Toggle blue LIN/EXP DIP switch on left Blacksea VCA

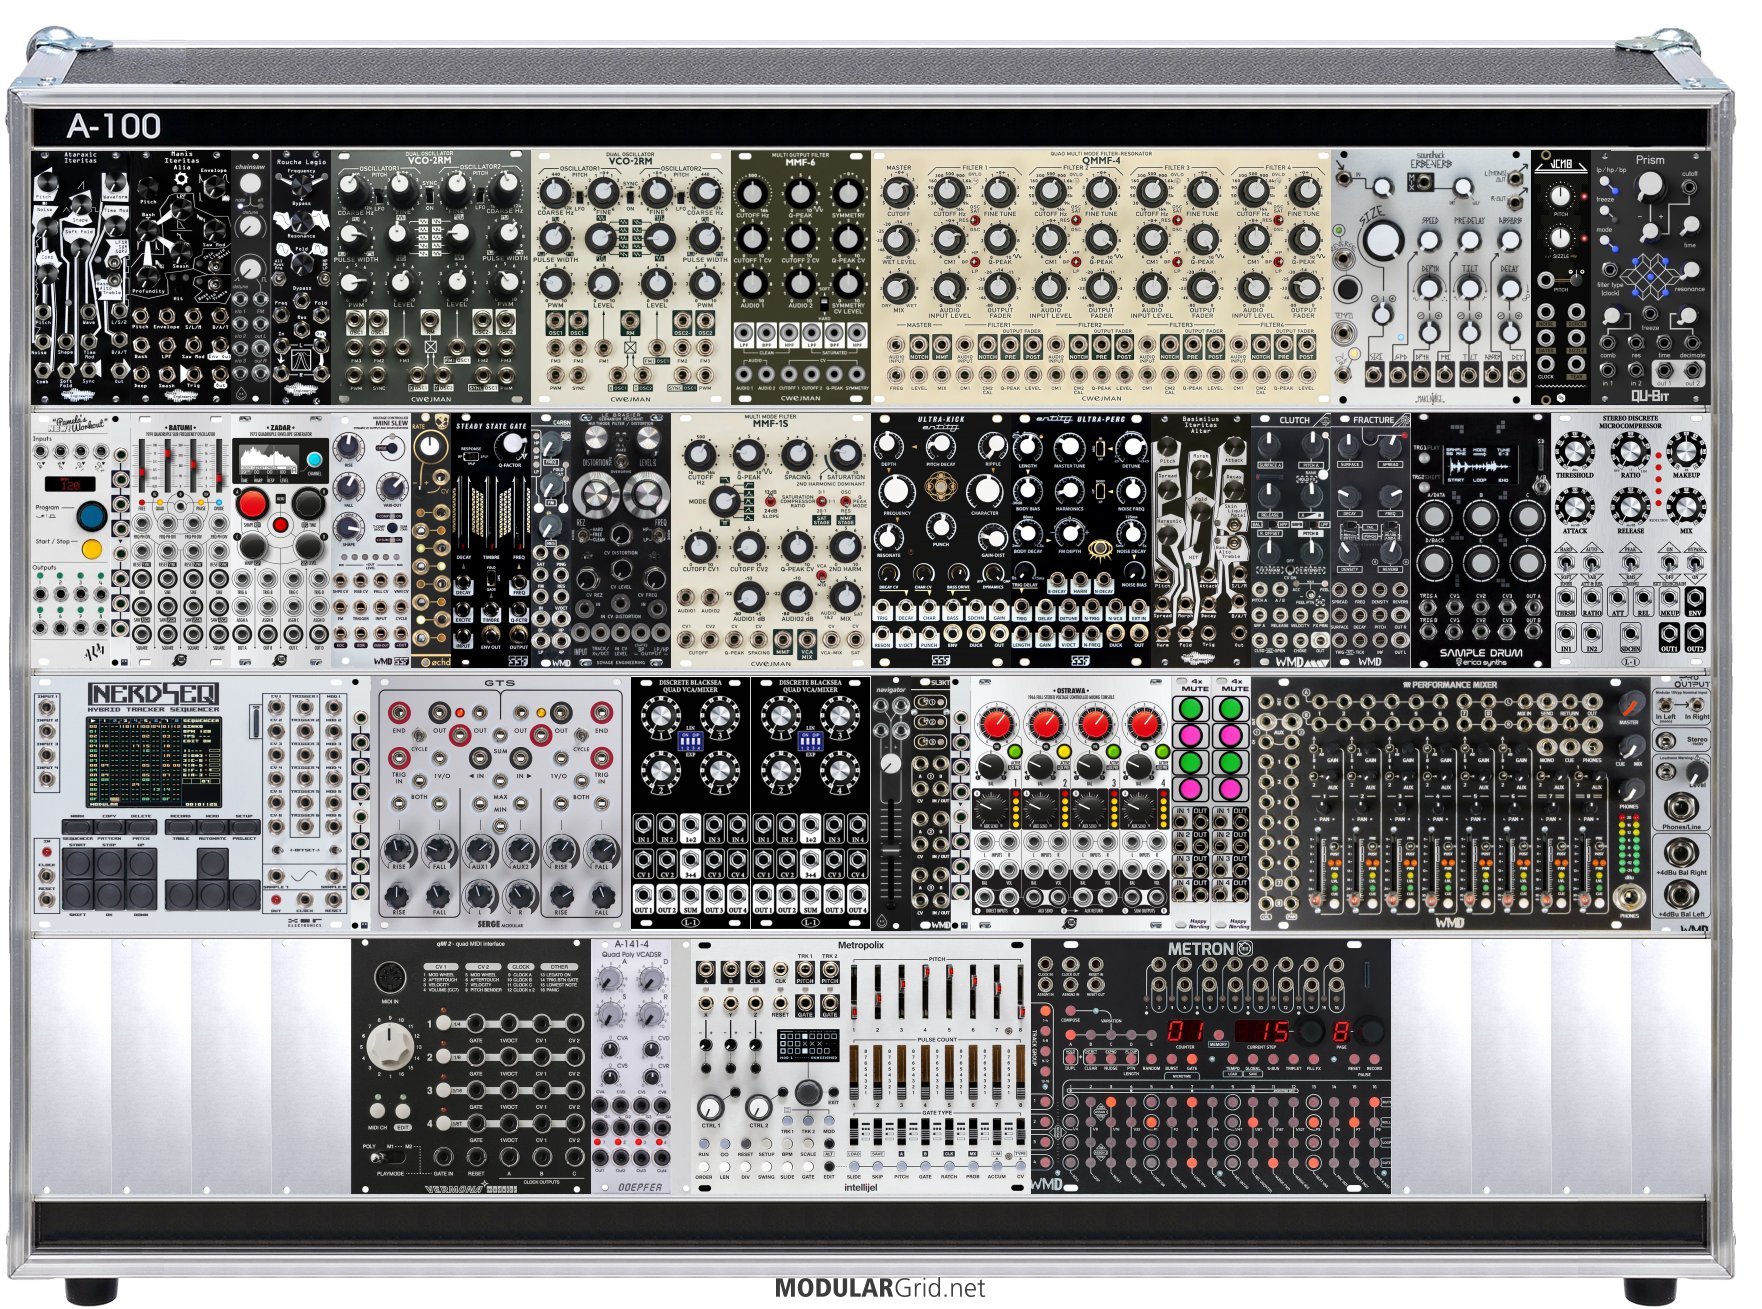click(x=690, y=741)
